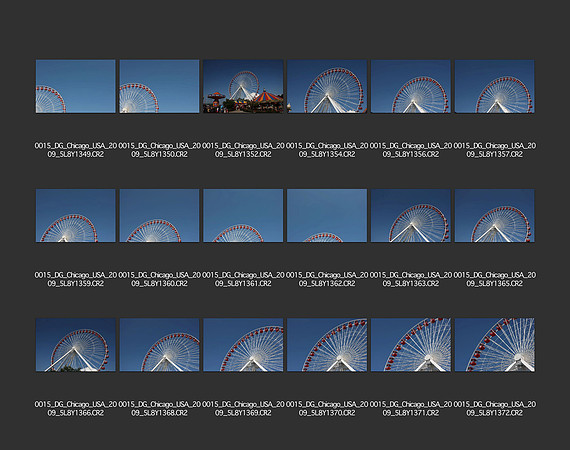Image resolution: width=570 pixels, height=450 pixels.
Task: Click the filename label ending 5L8Y1356.CR2
Action: [x=411, y=150]
